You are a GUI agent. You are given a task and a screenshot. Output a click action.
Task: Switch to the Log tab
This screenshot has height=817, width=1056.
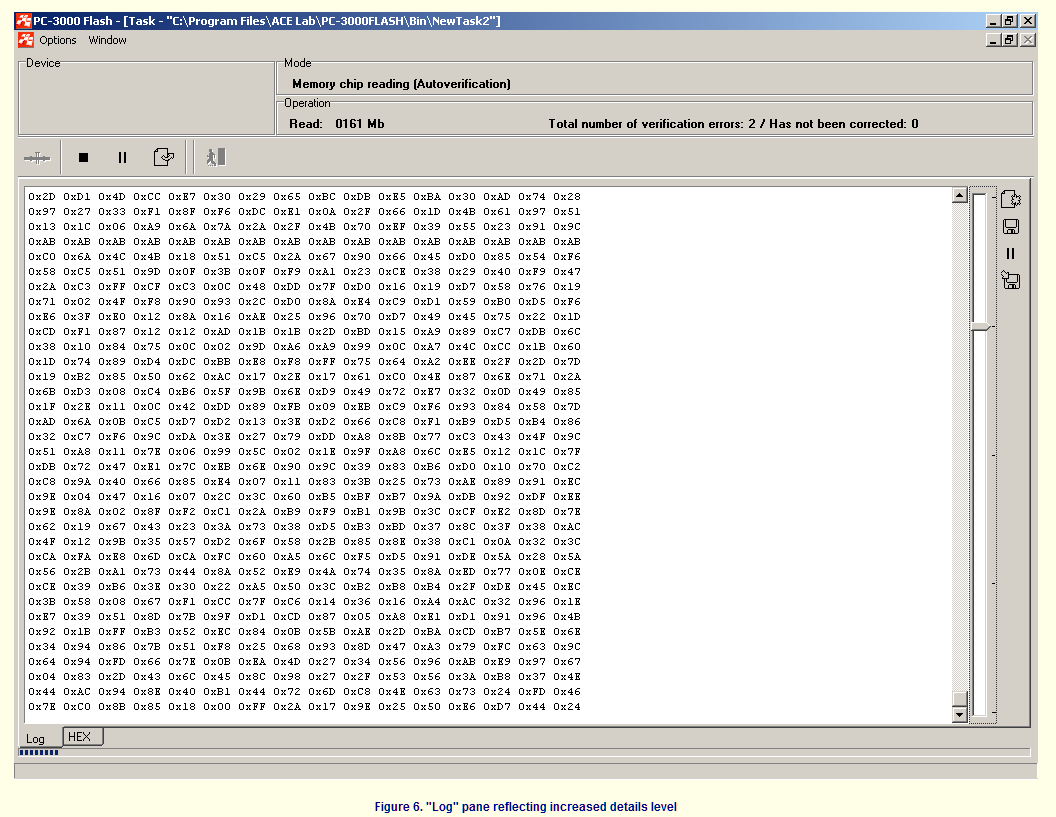click(35, 739)
